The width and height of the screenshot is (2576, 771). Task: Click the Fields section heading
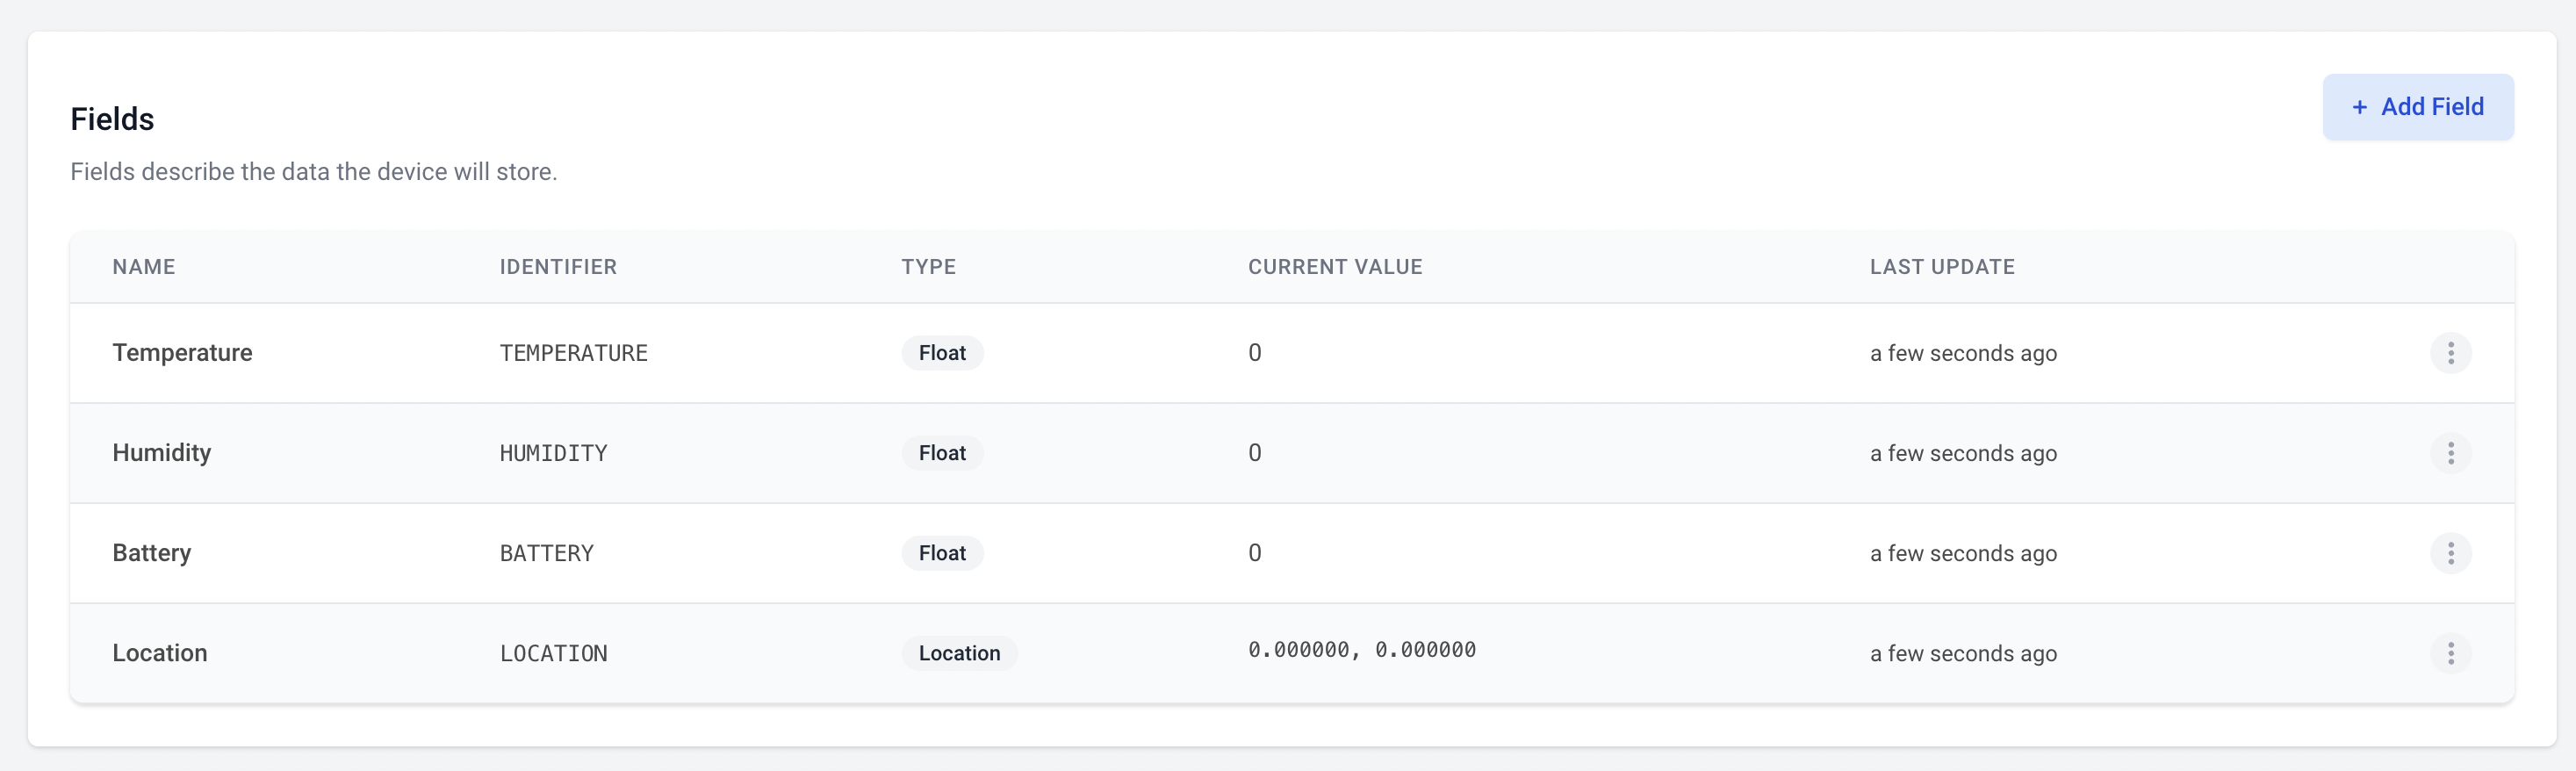pyautogui.click(x=112, y=119)
